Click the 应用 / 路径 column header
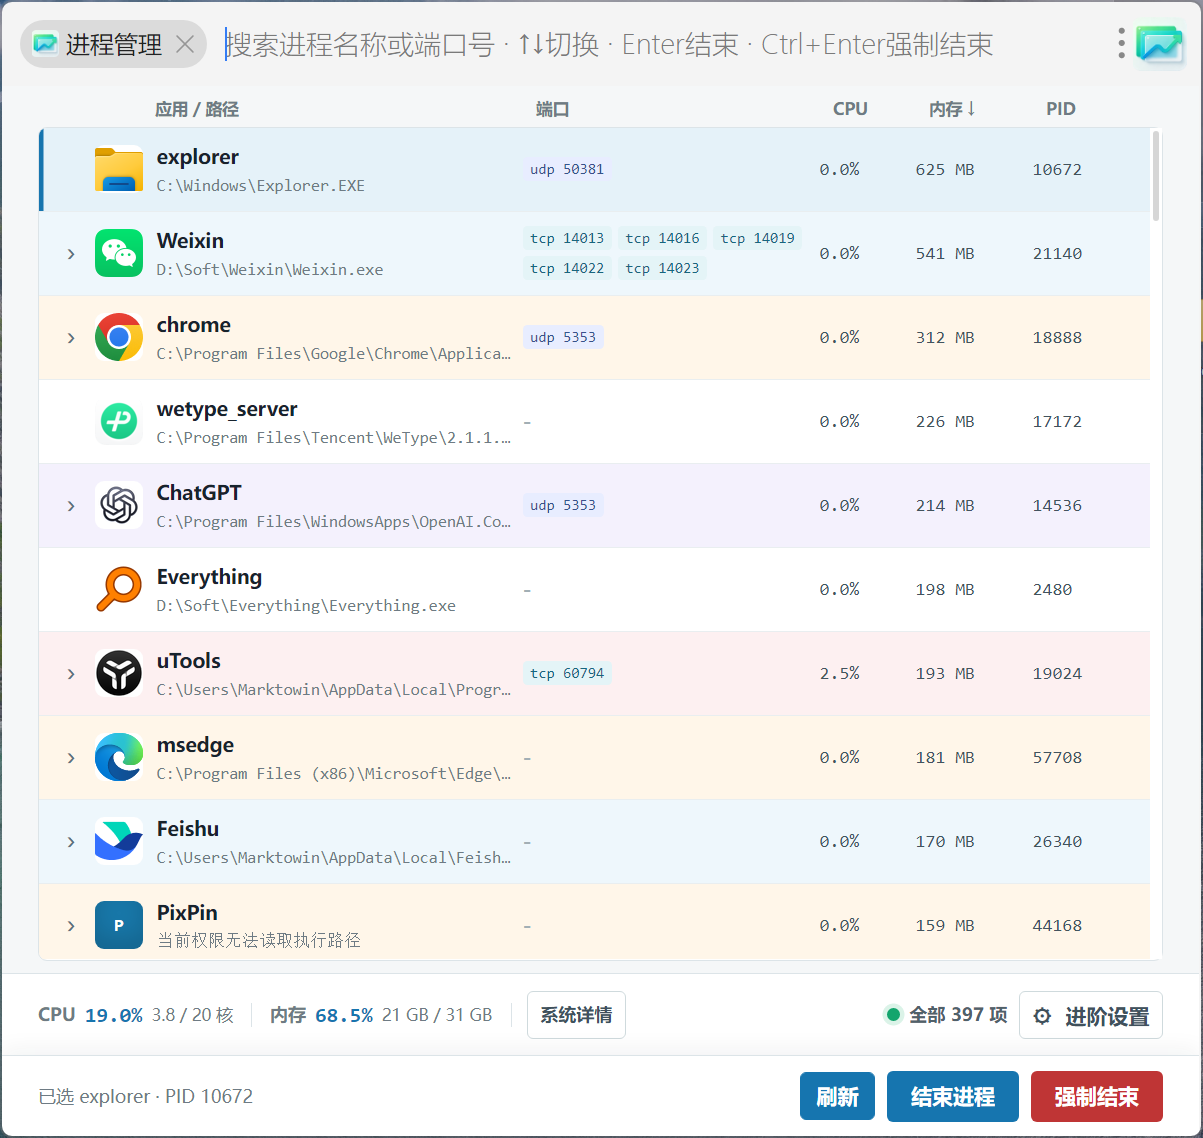Screen dimensions: 1203x1138 point(197,109)
